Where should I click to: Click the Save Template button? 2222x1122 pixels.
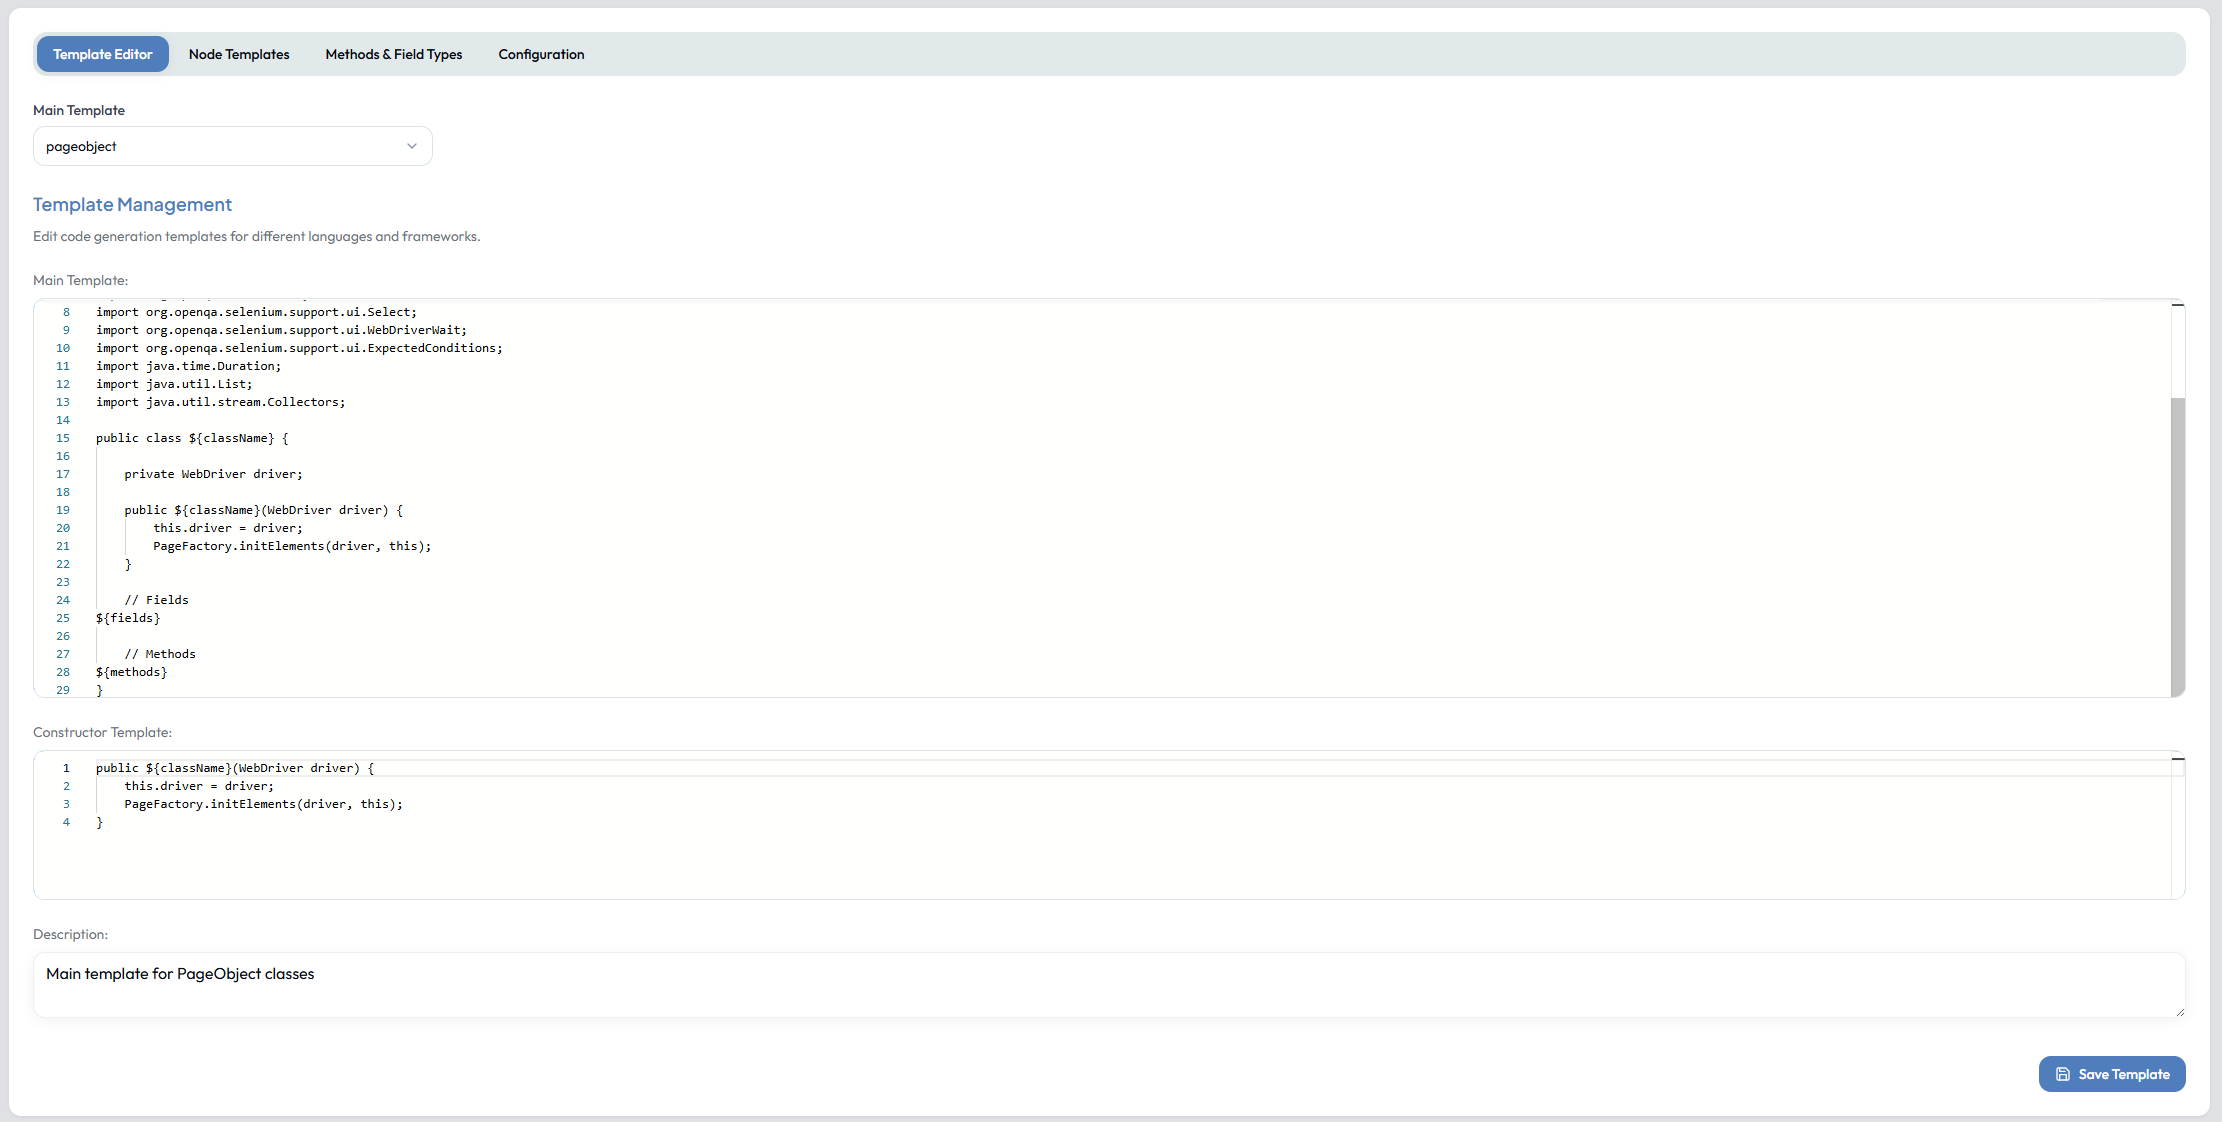tap(2112, 1074)
